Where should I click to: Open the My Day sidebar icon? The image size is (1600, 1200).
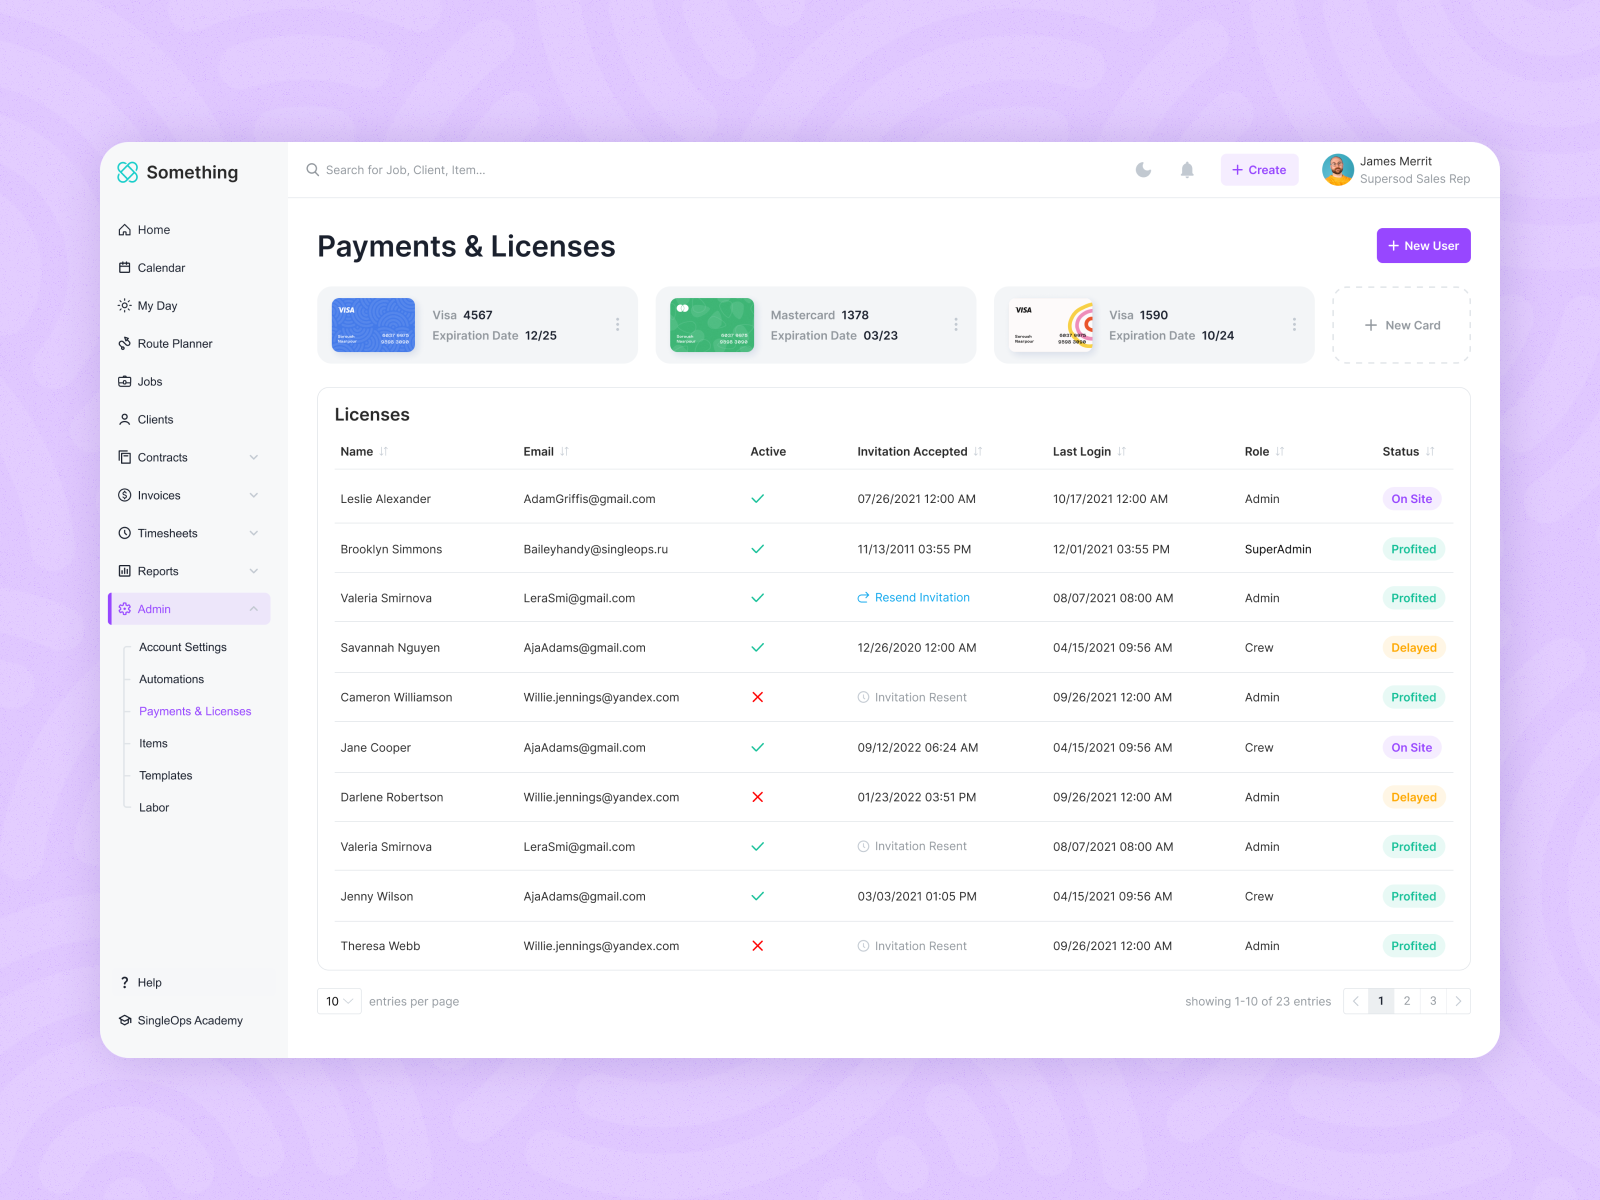124,305
